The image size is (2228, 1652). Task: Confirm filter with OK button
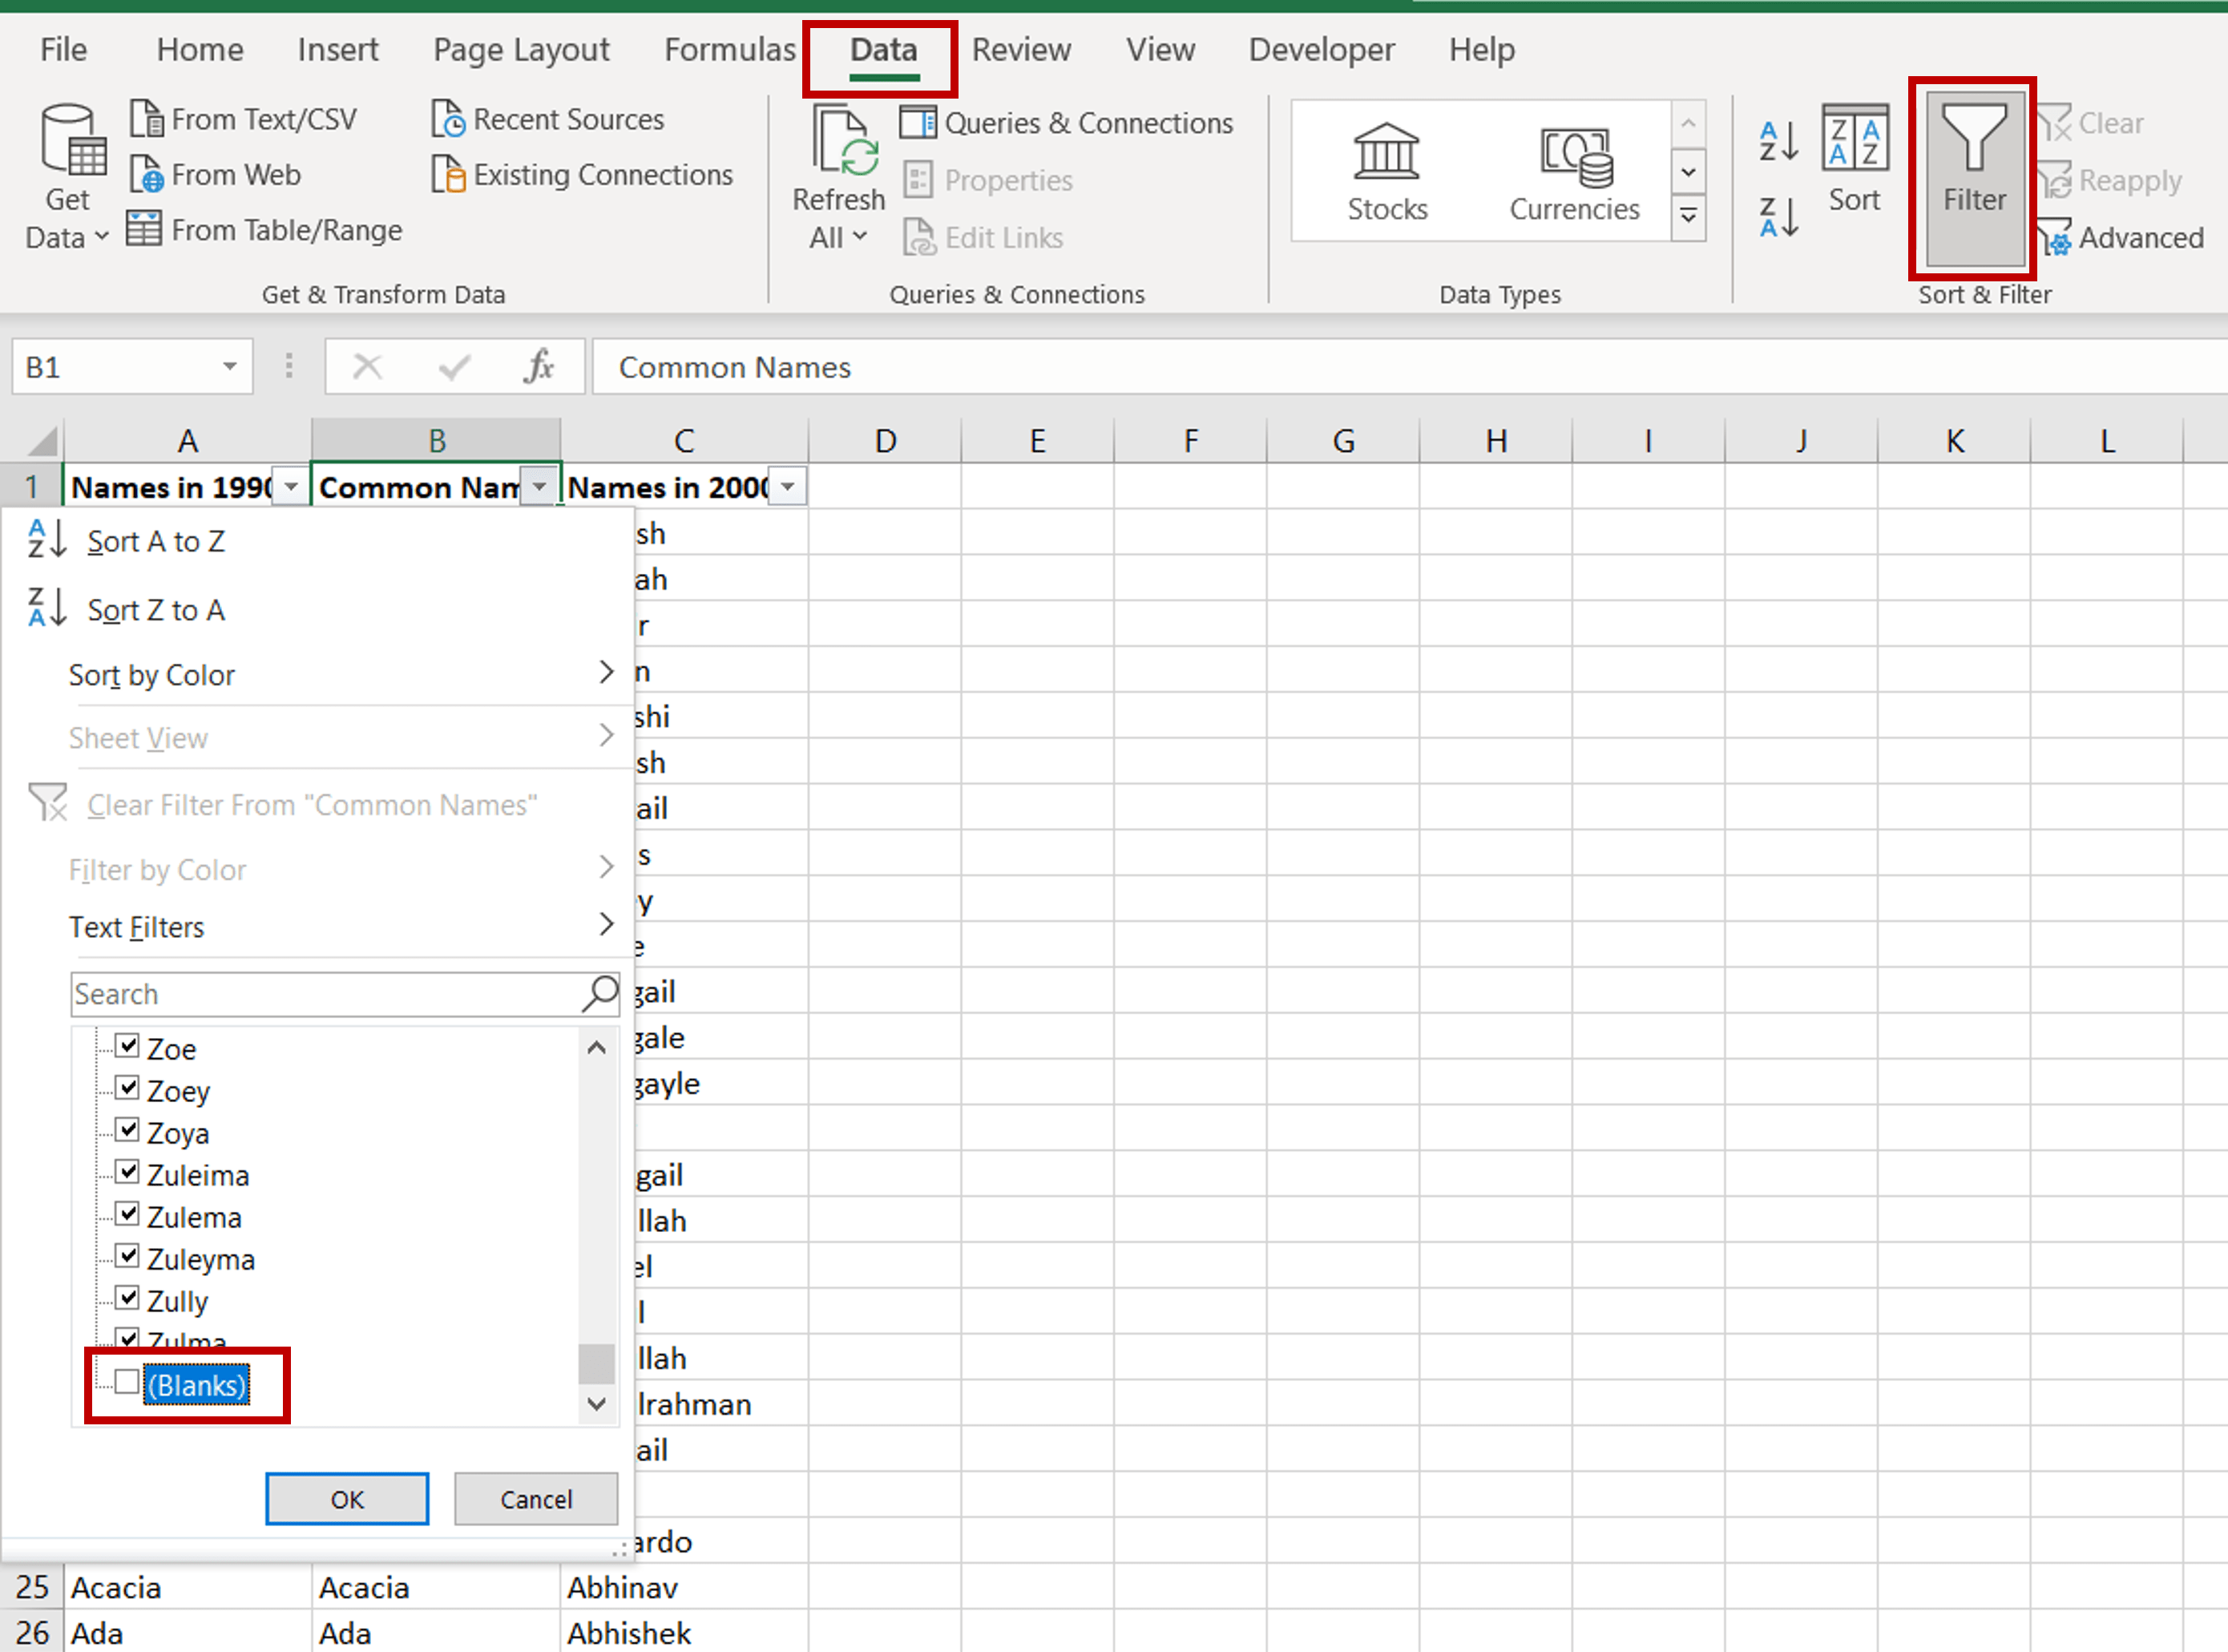click(346, 1499)
